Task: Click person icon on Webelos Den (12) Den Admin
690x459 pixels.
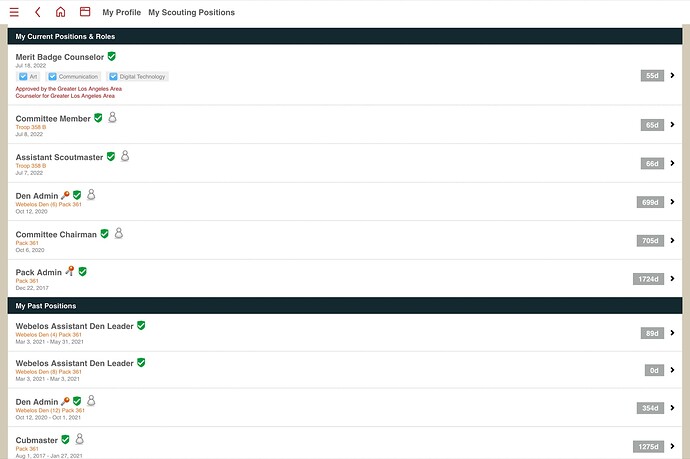Action: click(91, 400)
